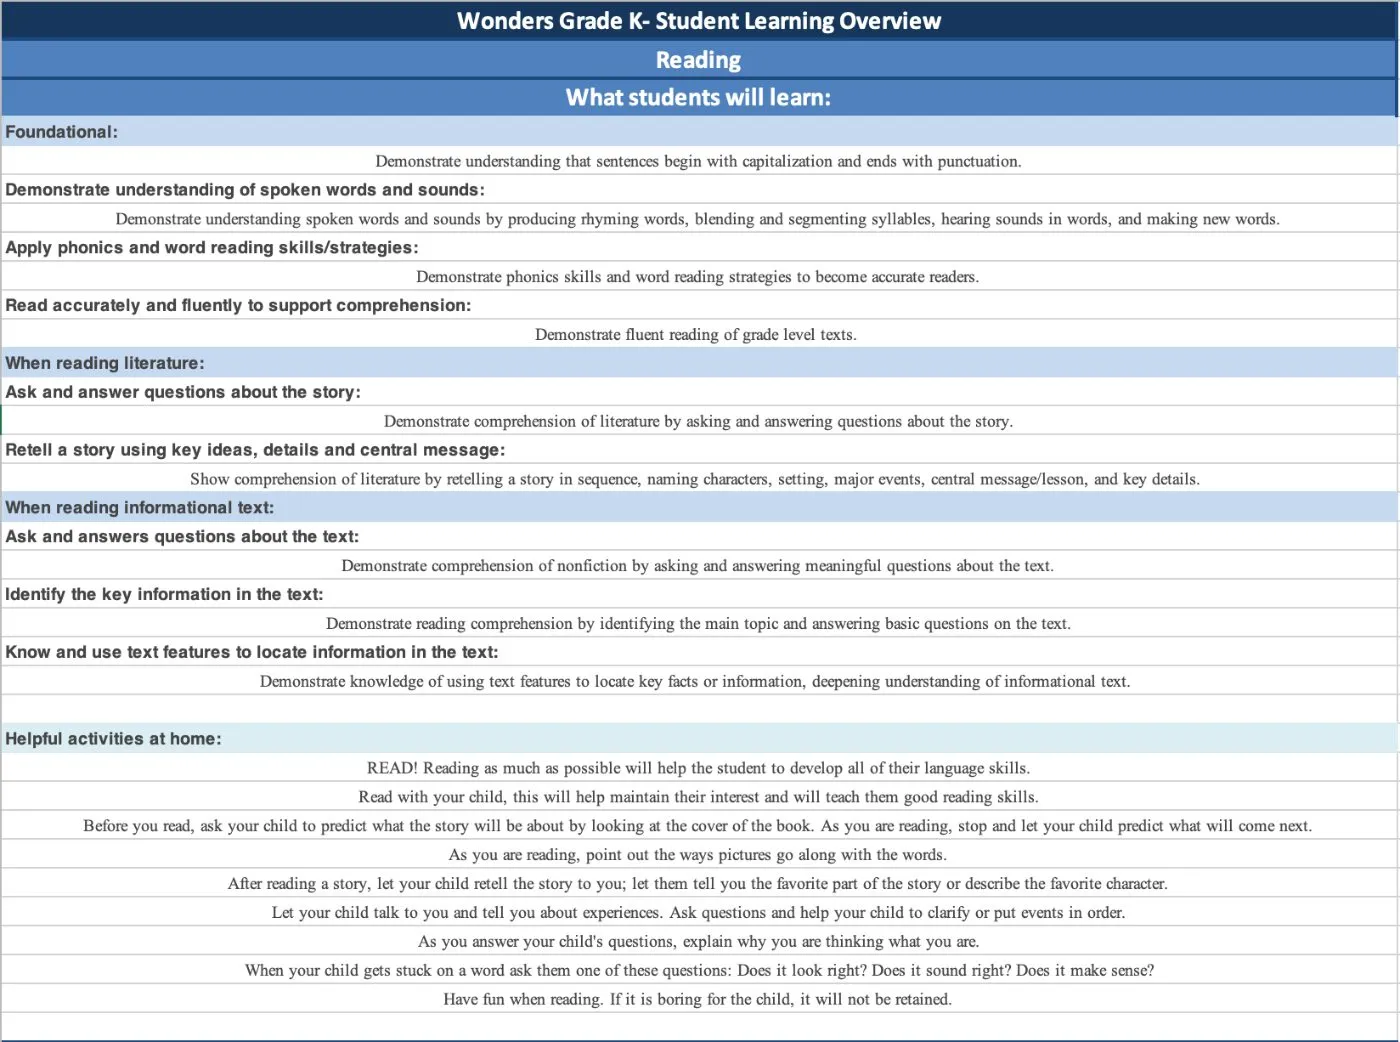
Task: Select 'Ask and answer questions about the story:' heading
Action: [x=699, y=392]
